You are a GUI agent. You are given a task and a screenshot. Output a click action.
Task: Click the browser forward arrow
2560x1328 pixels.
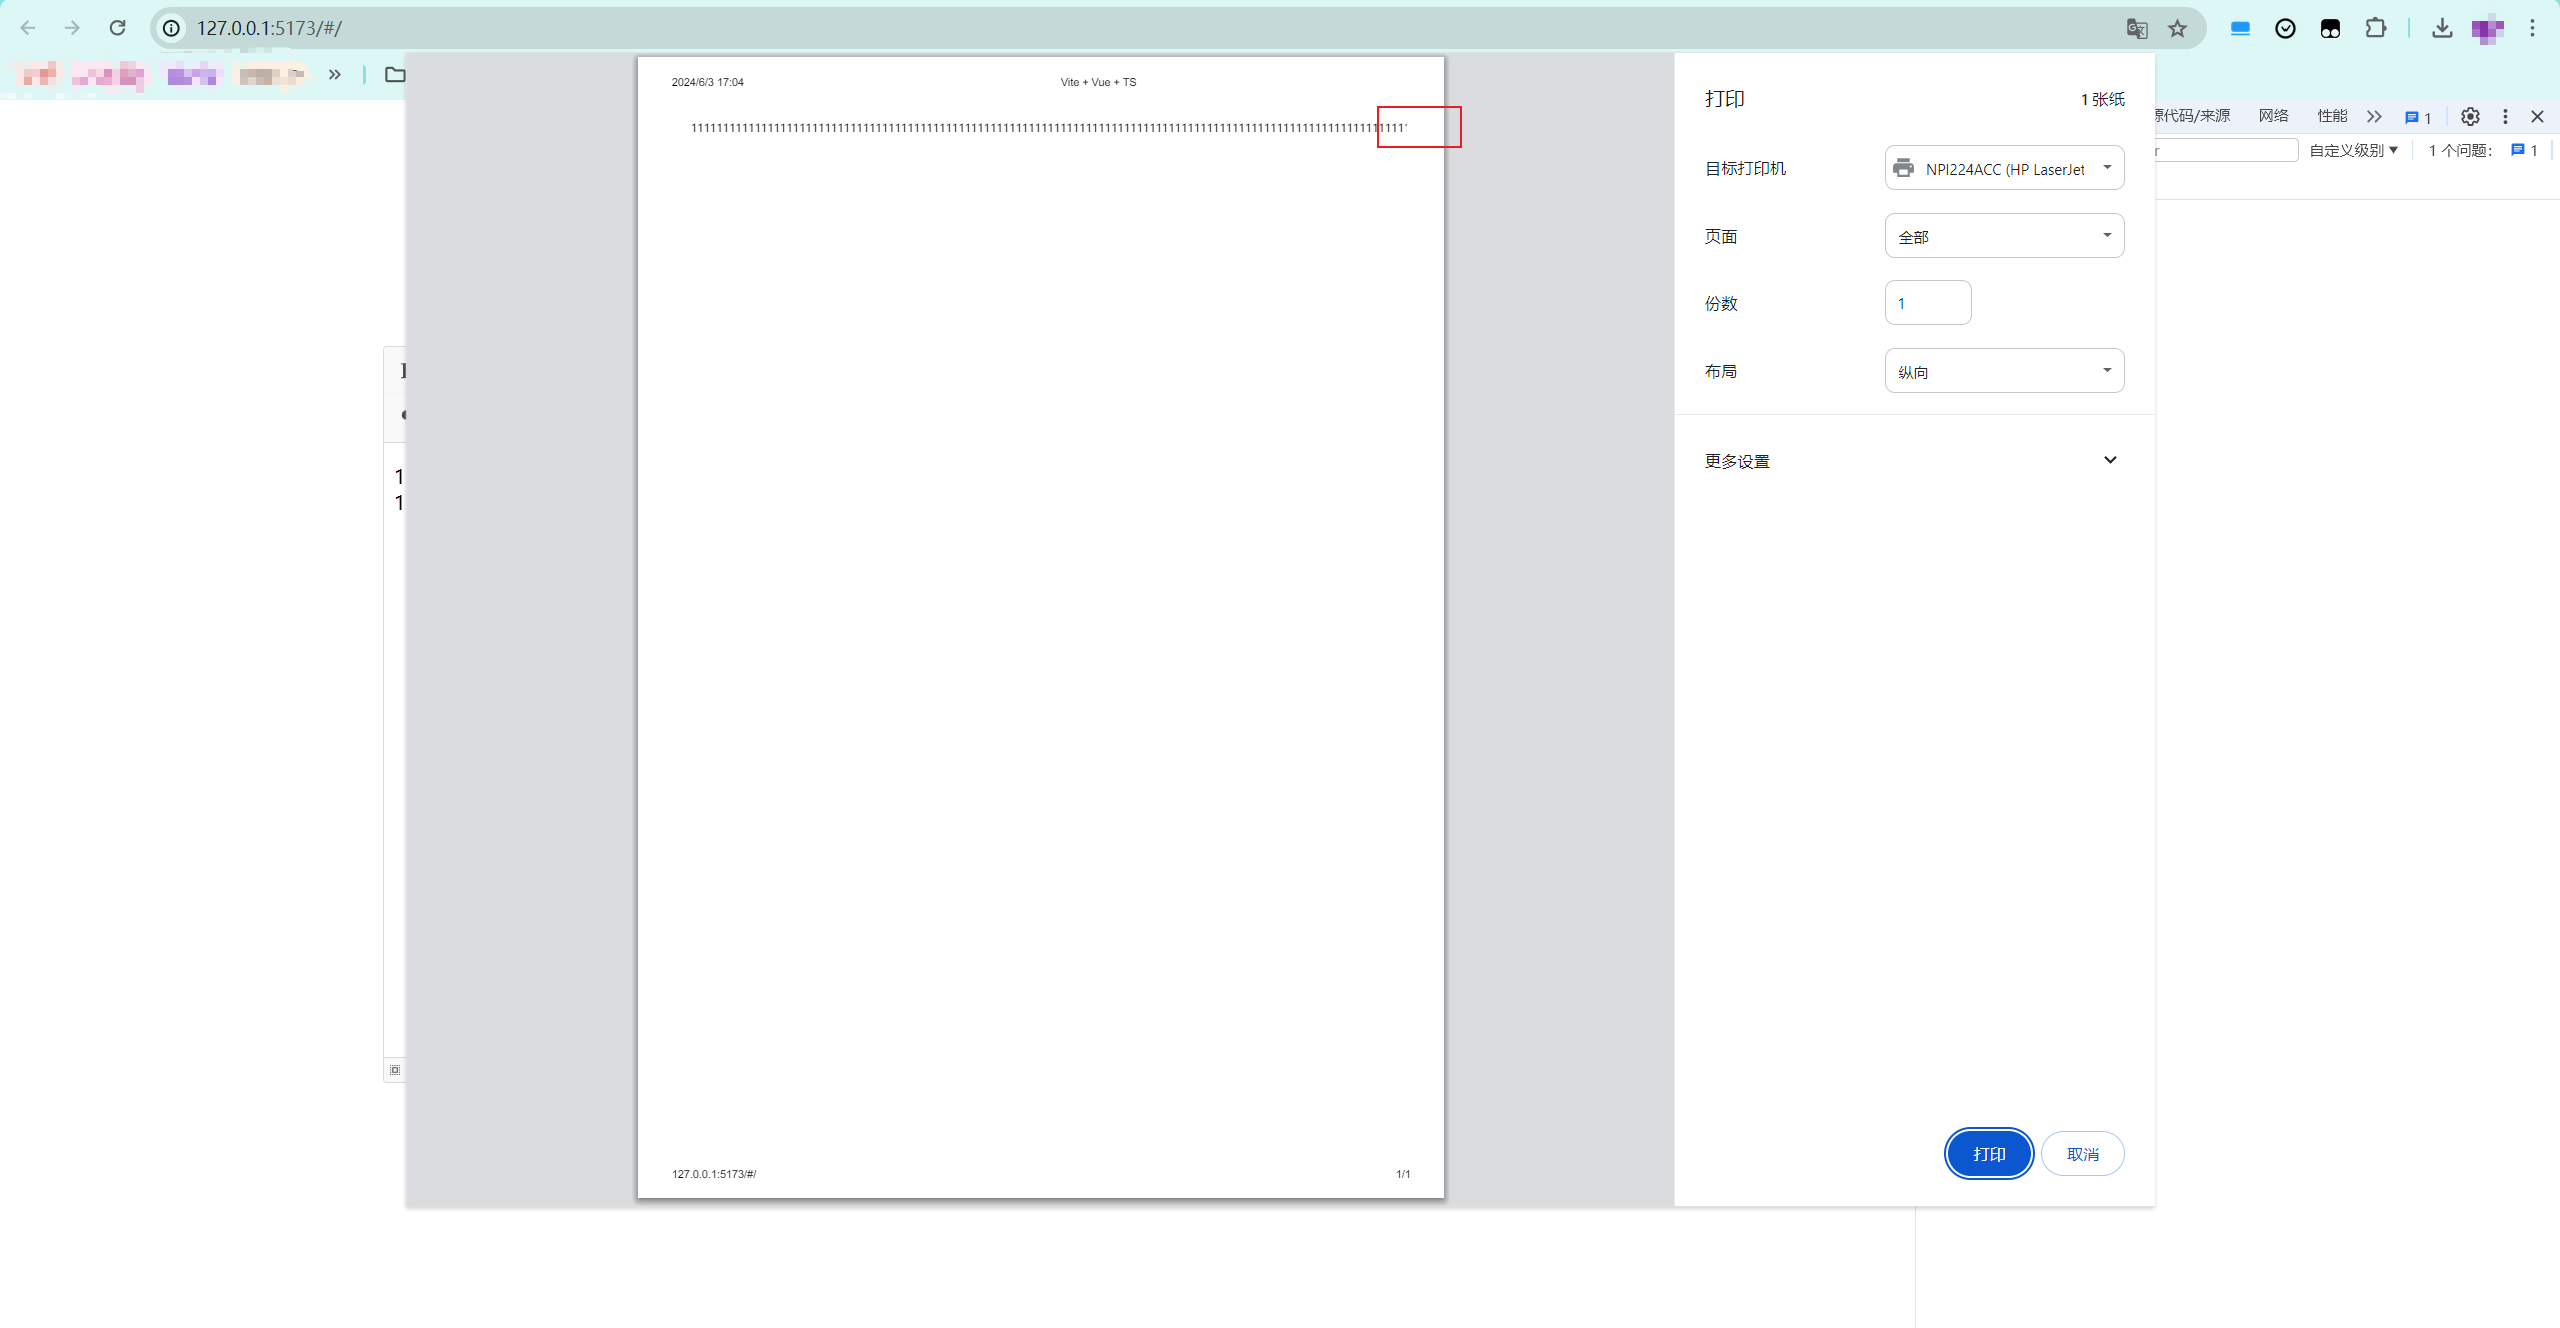tap(72, 28)
